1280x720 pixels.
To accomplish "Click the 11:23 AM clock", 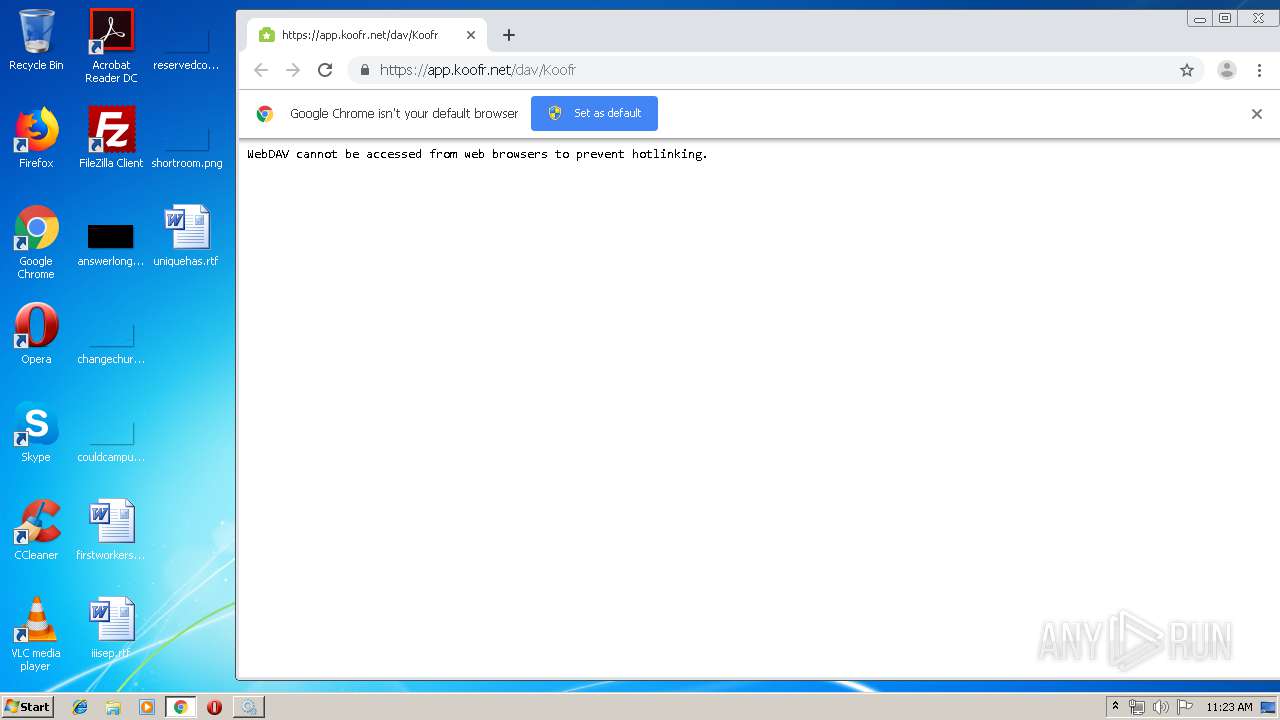I will click(x=1229, y=707).
